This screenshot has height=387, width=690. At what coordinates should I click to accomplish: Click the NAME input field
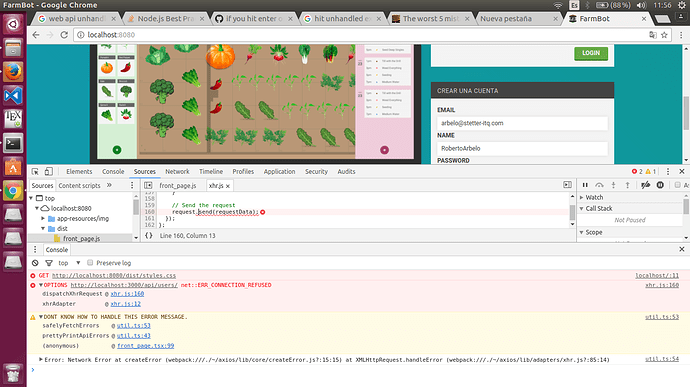click(522, 148)
